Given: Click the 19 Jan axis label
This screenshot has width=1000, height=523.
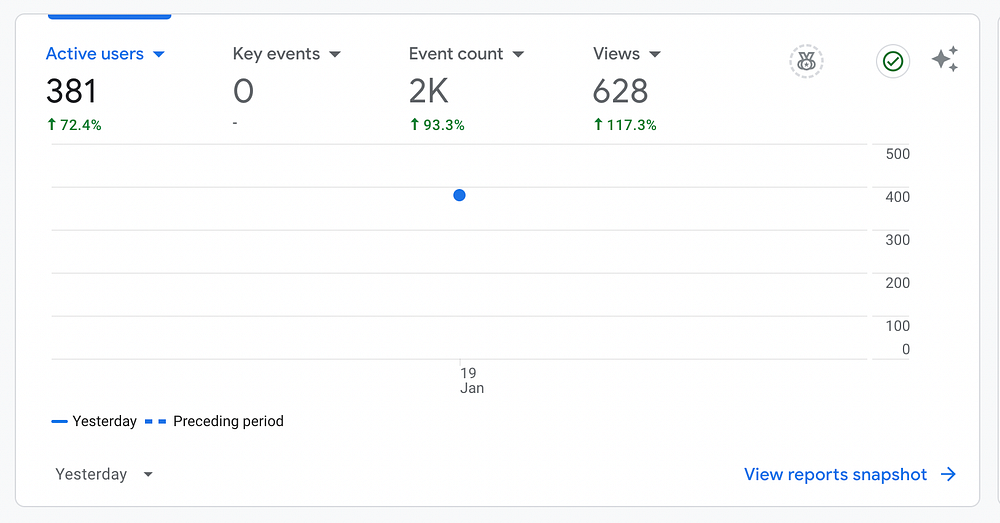Looking at the screenshot, I should point(470,380).
